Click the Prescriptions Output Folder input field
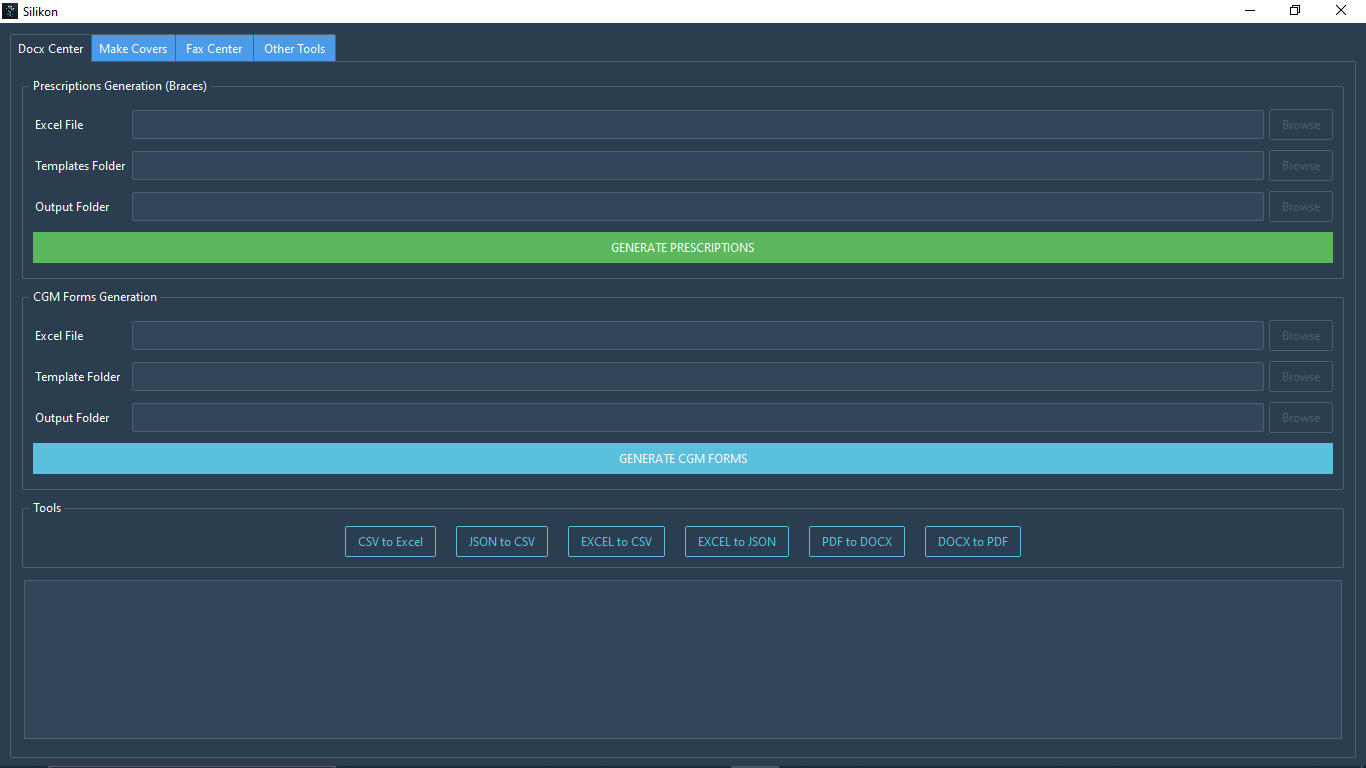Screen dimensions: 1366x768 pyautogui.click(x=698, y=207)
